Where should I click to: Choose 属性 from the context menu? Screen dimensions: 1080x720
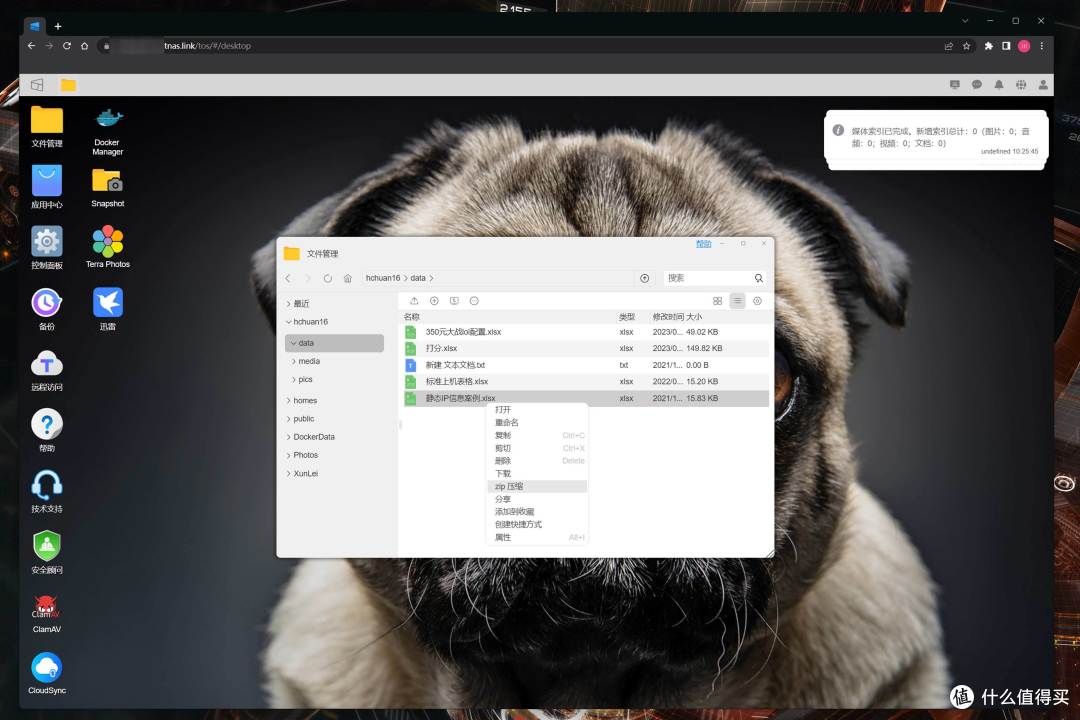click(x=537, y=537)
